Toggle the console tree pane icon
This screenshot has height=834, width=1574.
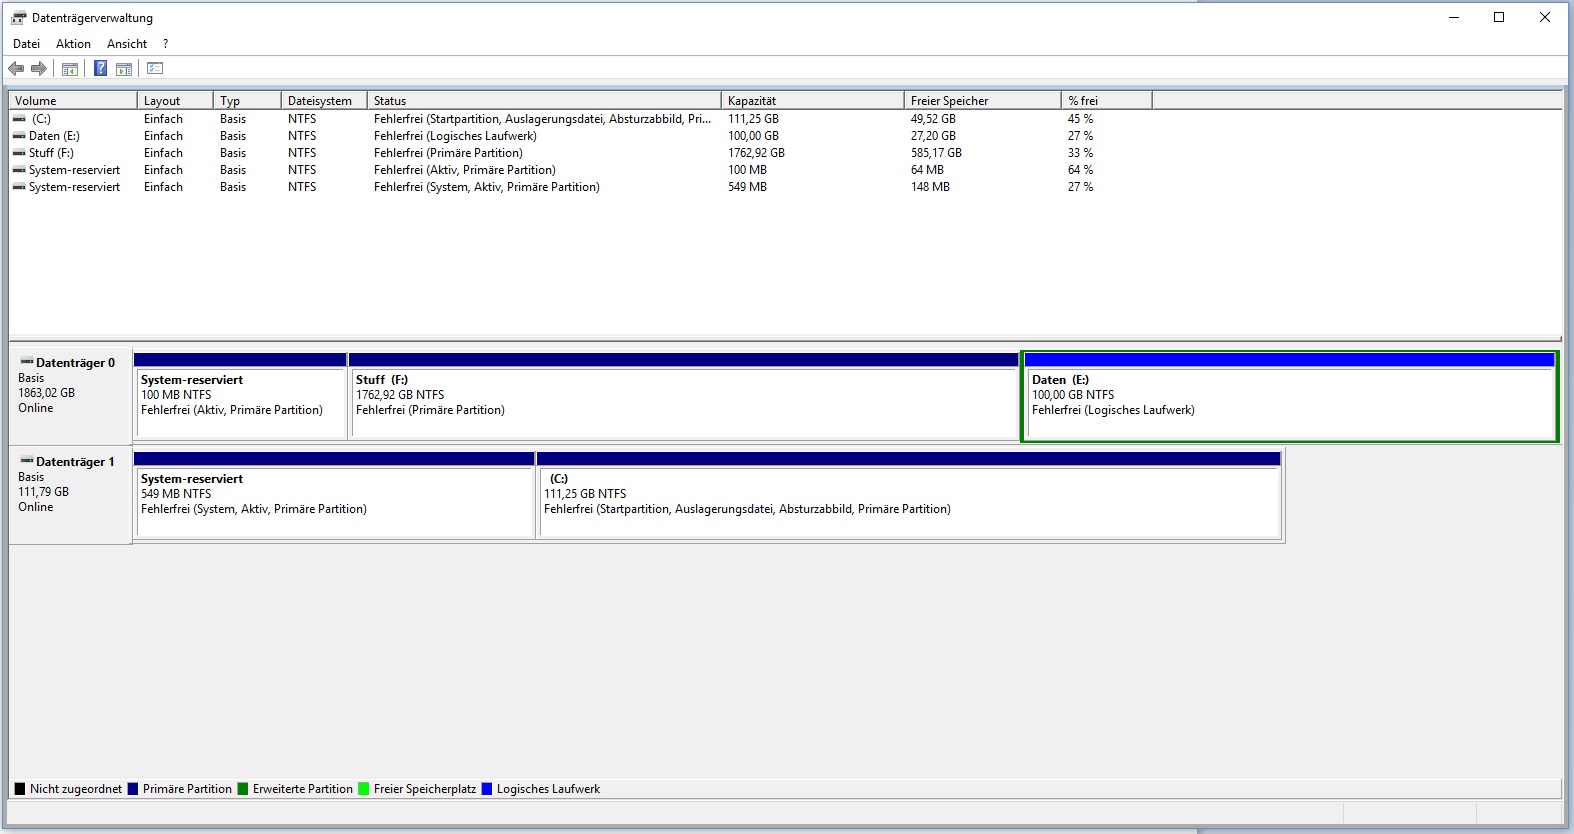(x=70, y=69)
